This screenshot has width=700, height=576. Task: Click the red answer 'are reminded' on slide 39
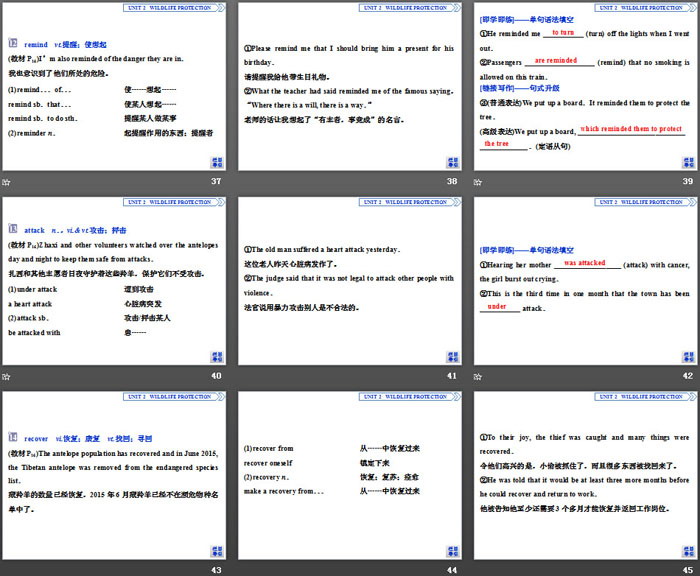(x=556, y=61)
